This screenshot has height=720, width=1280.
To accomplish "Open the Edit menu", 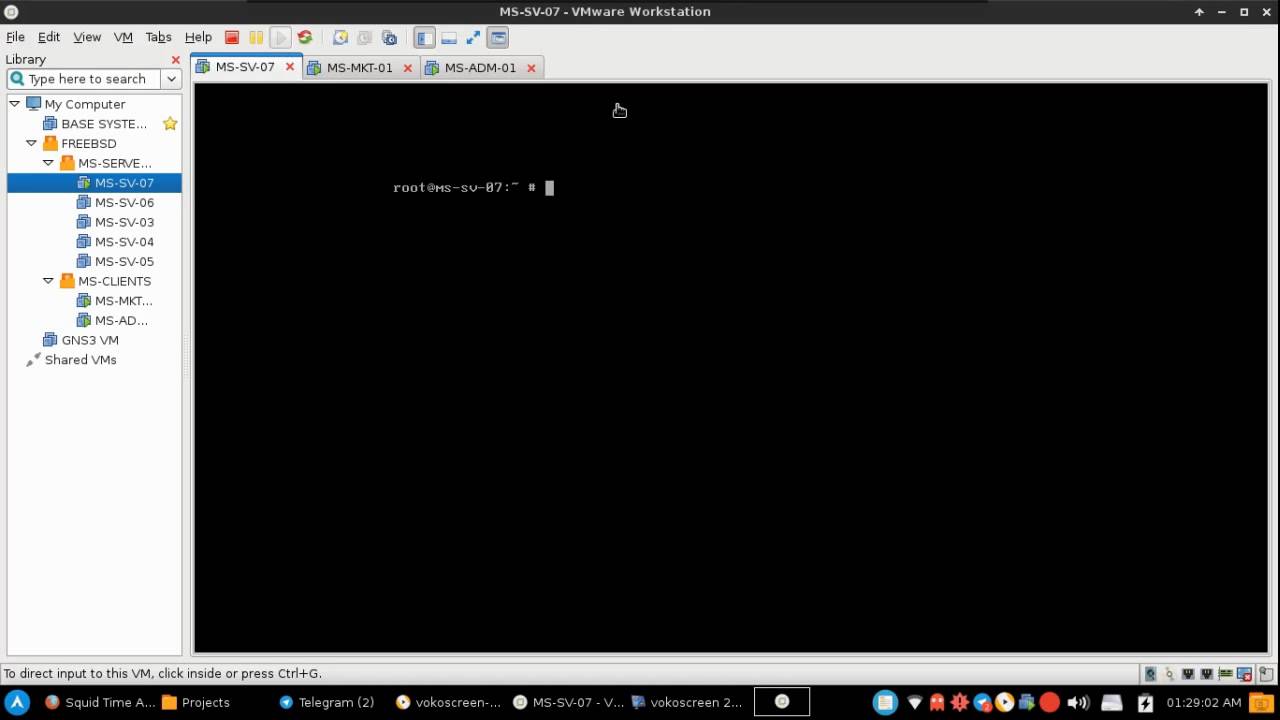I will click(x=49, y=37).
